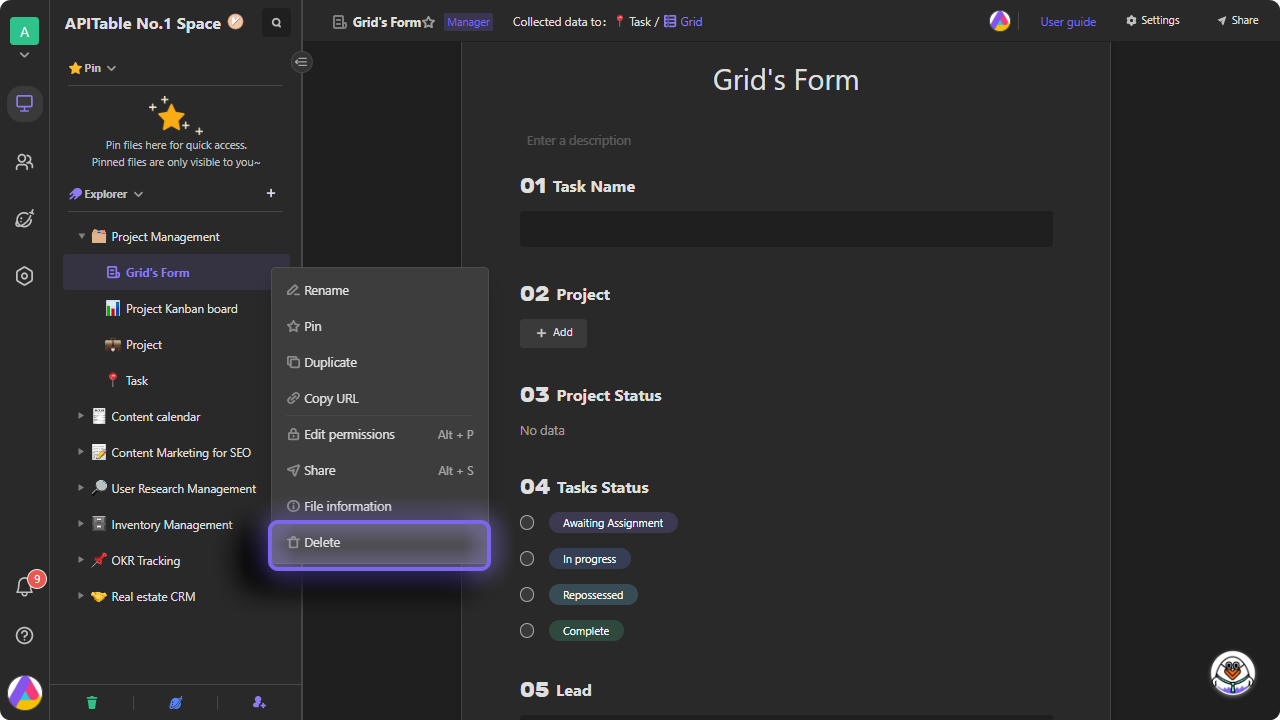Viewport: 1280px width, 720px height.
Task: Select the In progress radio option
Action: pos(527,559)
